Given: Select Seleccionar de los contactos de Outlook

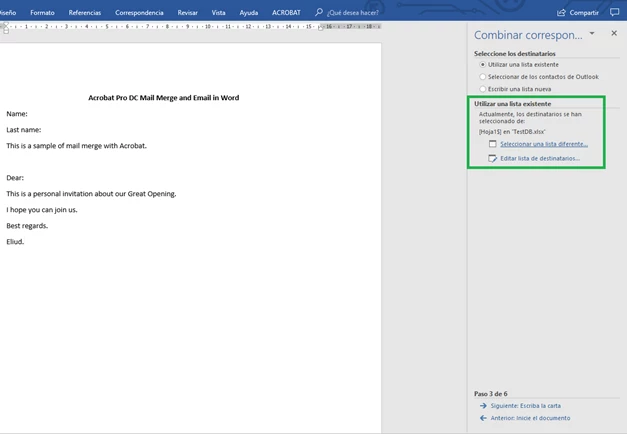Looking at the screenshot, I should [539, 77].
